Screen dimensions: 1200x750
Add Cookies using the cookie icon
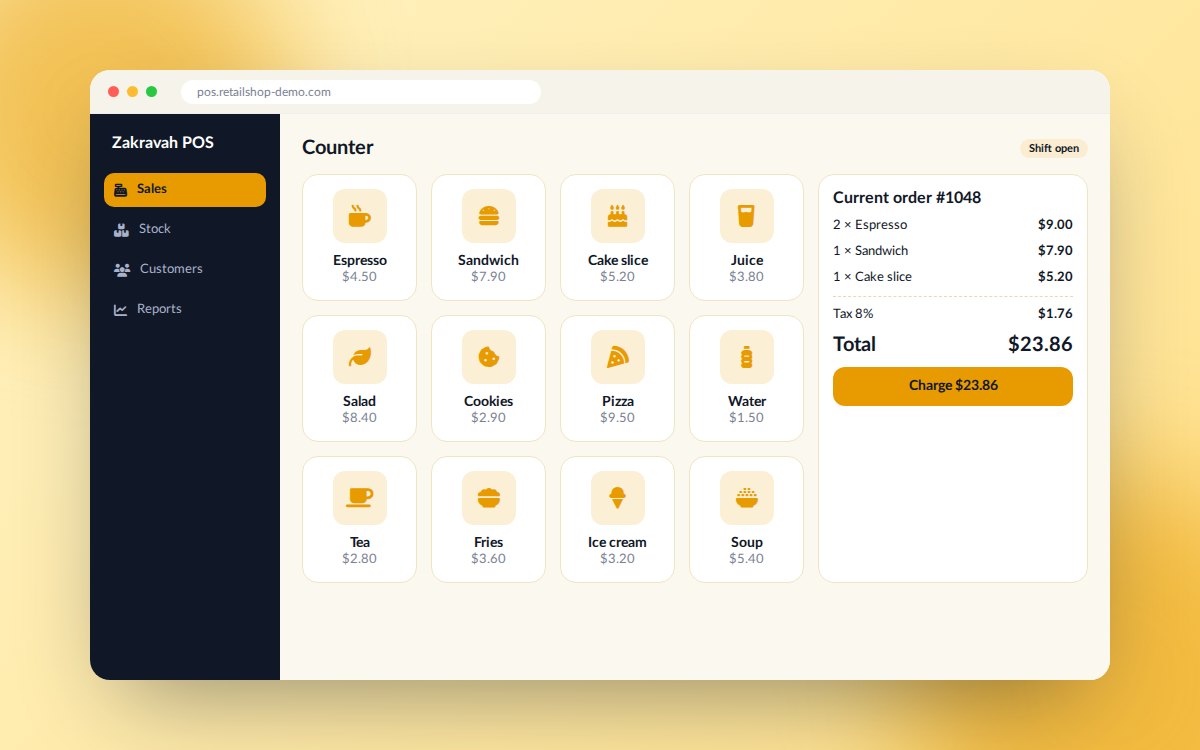pyautogui.click(x=489, y=357)
